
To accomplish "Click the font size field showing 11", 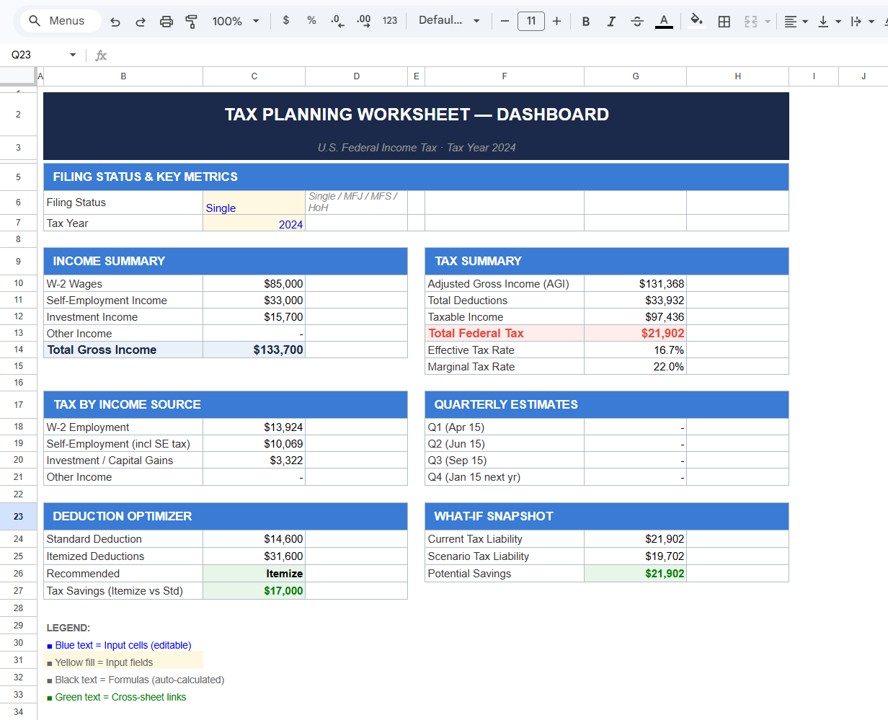I will [x=531, y=22].
